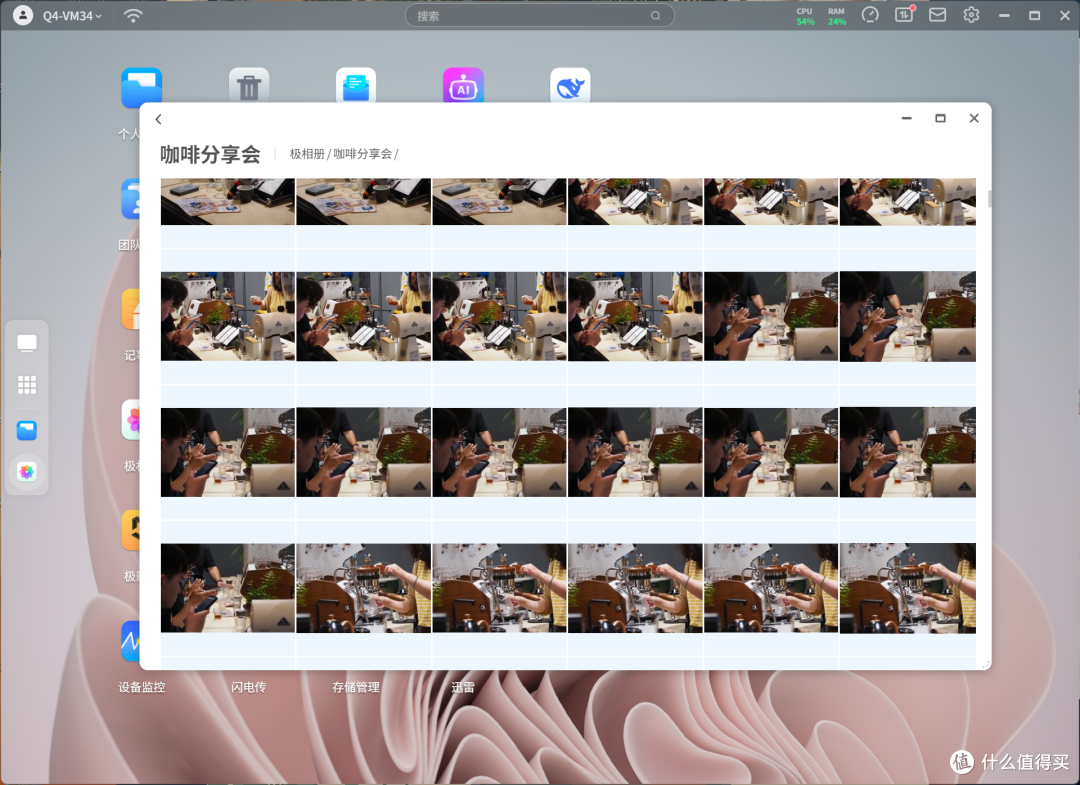
Task: Click the 存储管理 label
Action: click(x=356, y=687)
